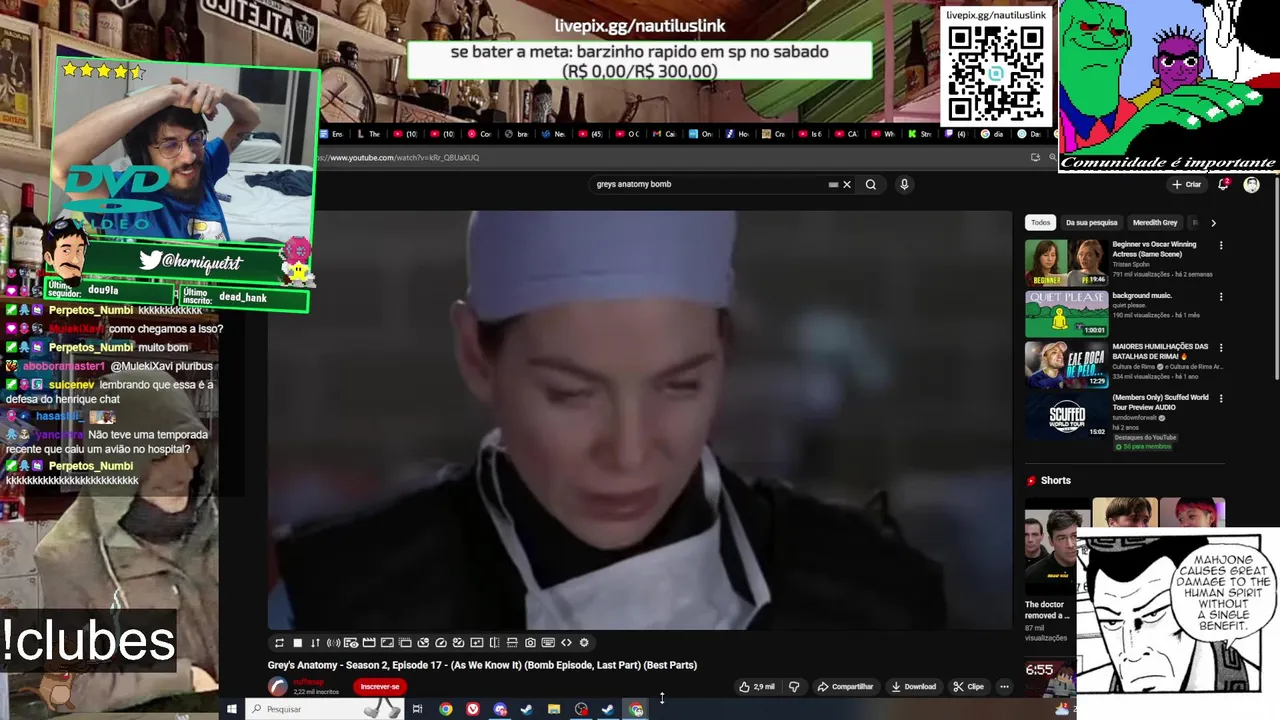Screen dimensions: 1280x720
Task: Open YouTube notifications bell
Action: (1224, 185)
